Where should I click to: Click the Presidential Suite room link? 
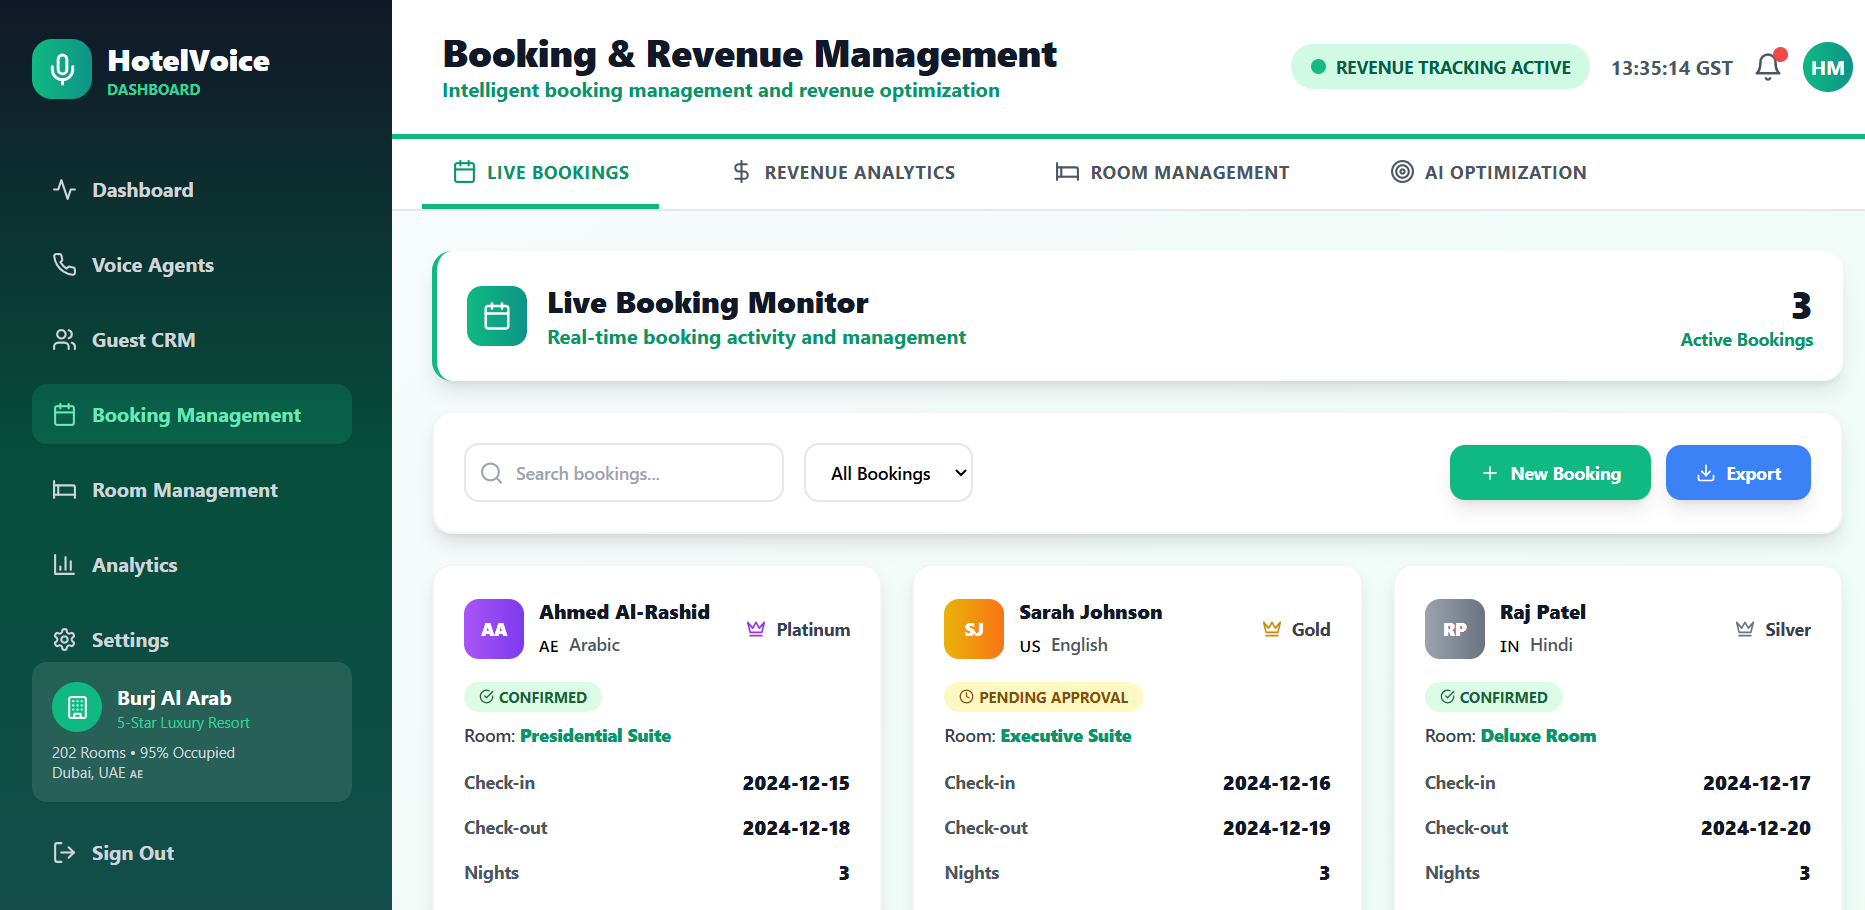[x=595, y=736]
